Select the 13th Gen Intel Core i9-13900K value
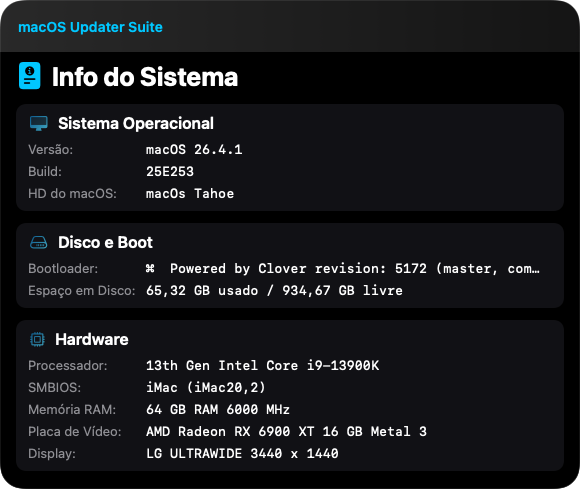 point(262,365)
